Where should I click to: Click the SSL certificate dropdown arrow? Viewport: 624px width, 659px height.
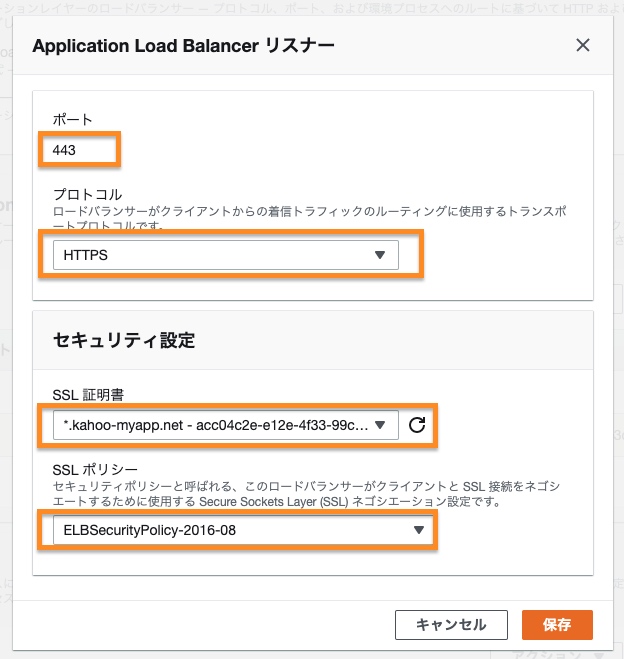[385, 425]
